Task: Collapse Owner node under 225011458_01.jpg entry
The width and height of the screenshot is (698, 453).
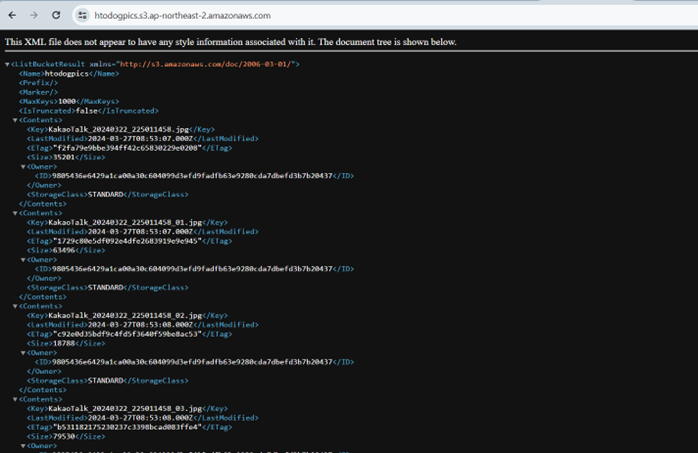Action: 23,260
